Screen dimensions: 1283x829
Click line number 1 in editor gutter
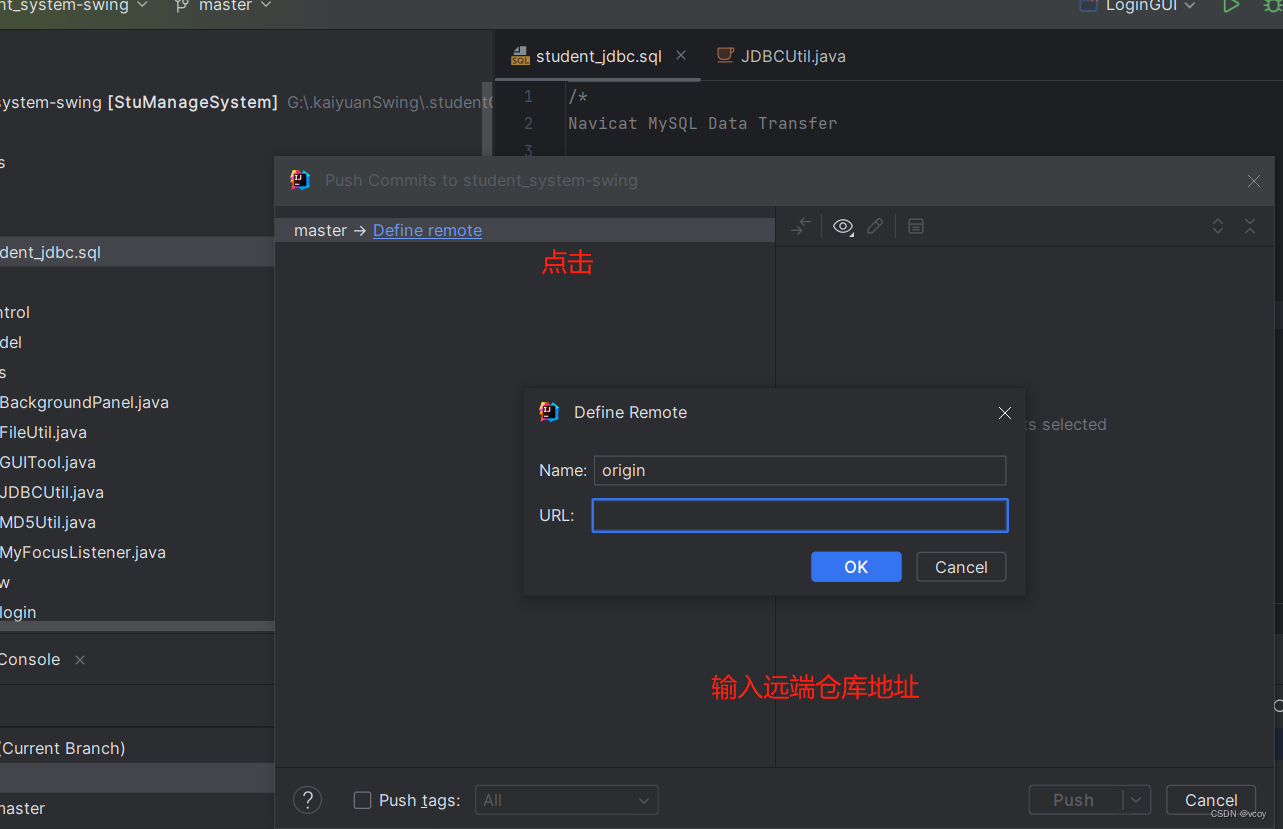[528, 96]
